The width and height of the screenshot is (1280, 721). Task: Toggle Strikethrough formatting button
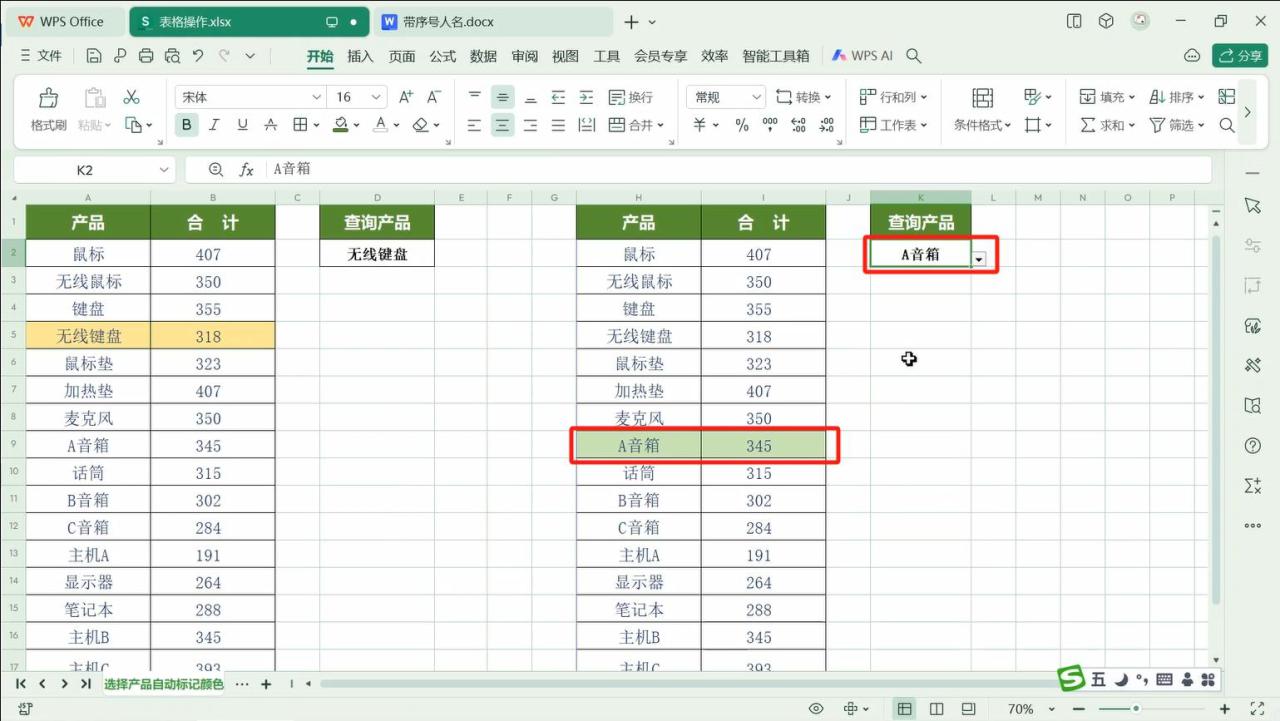pos(270,125)
